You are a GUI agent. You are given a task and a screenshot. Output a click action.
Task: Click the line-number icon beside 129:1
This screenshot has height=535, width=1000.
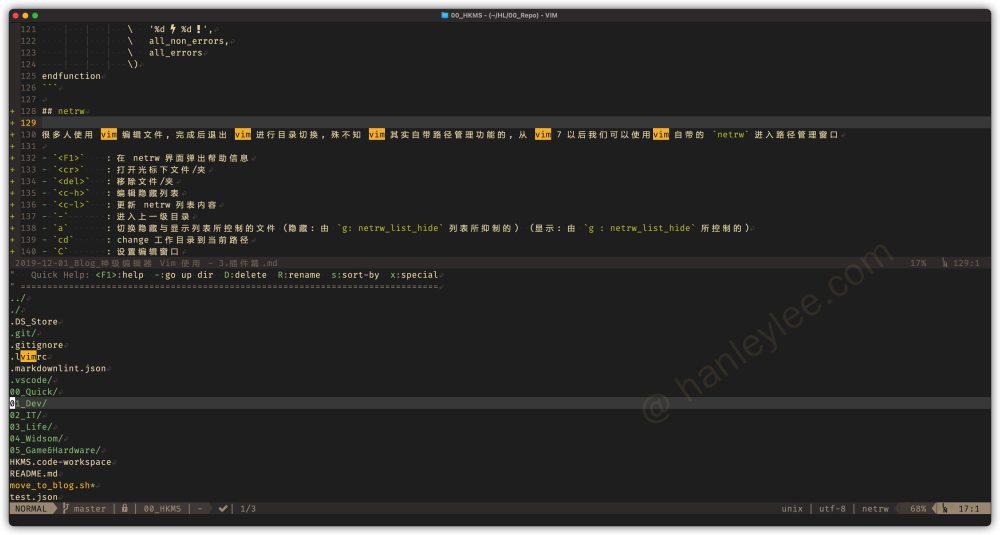coord(945,263)
